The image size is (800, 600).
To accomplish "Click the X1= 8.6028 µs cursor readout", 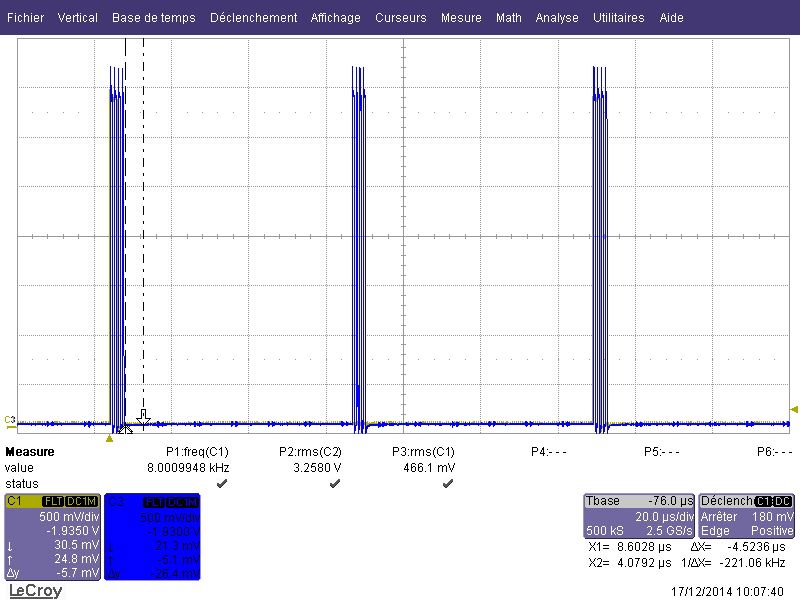I will click(630, 547).
